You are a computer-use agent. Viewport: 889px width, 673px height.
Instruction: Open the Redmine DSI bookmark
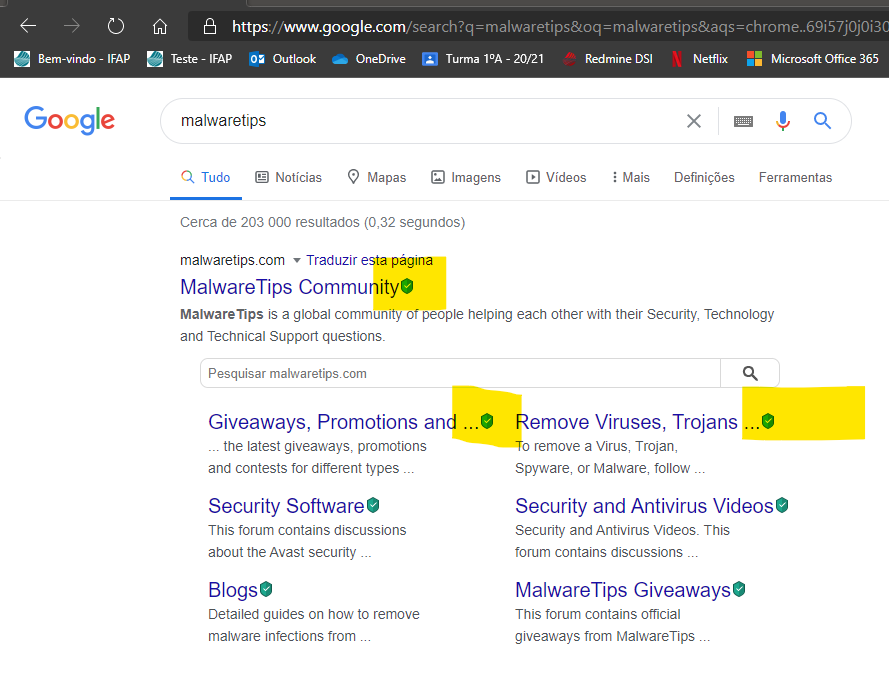coord(607,59)
